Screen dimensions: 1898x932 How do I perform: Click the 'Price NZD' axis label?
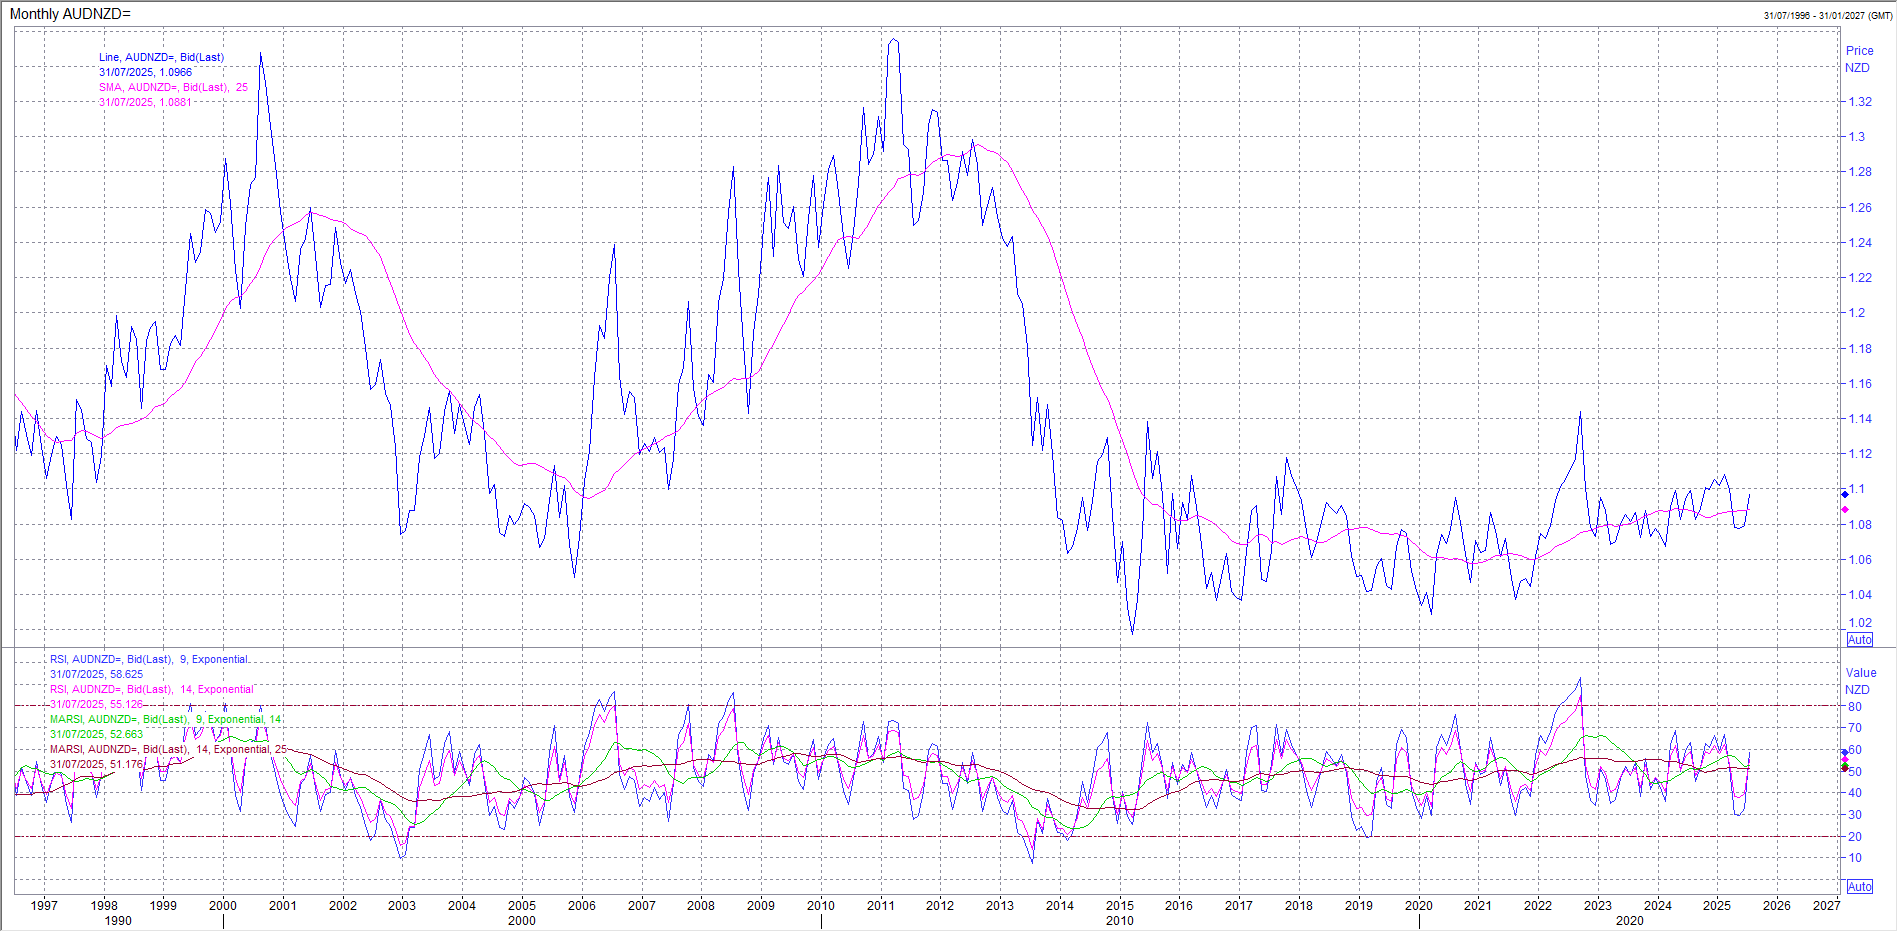click(1859, 59)
